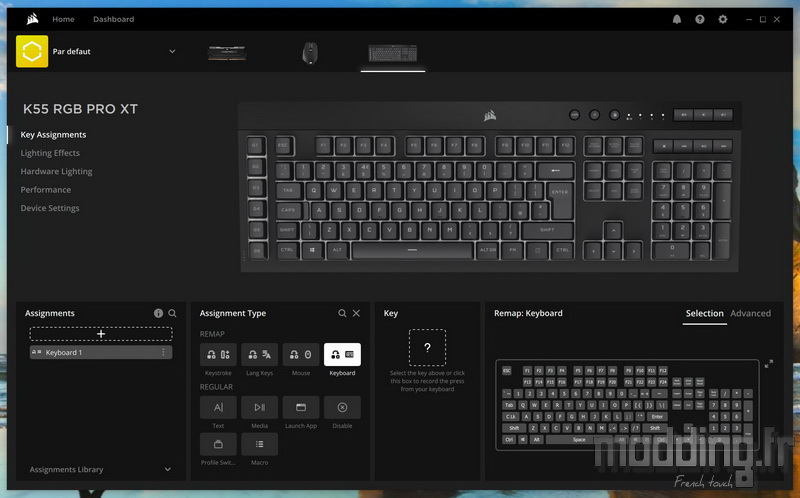Open Device Settings section
The image size is (800, 498).
tap(49, 208)
